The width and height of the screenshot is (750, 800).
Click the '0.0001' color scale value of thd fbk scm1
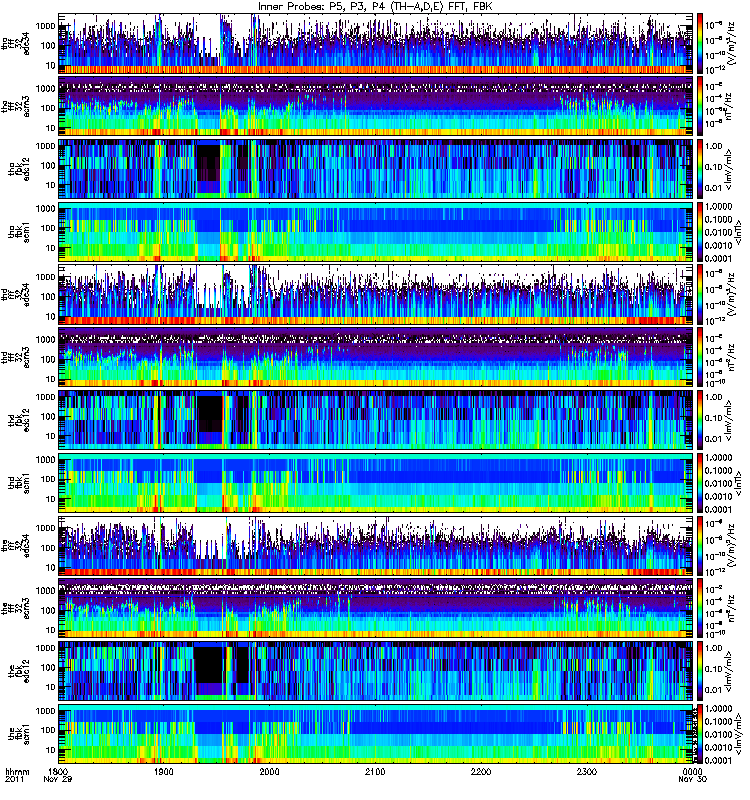tap(718, 509)
